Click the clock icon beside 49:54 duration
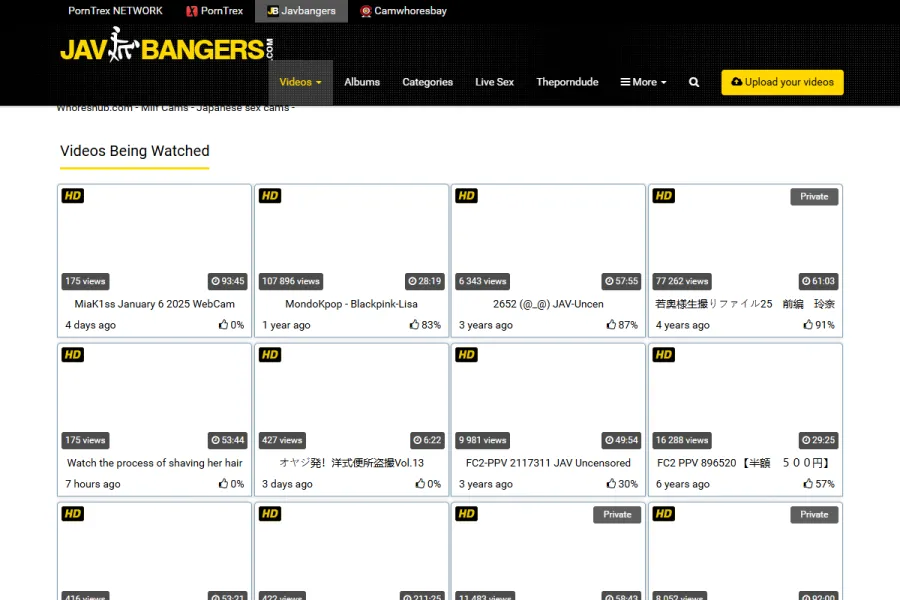Screen dimensions: 900x600 pyautogui.click(x=609, y=440)
